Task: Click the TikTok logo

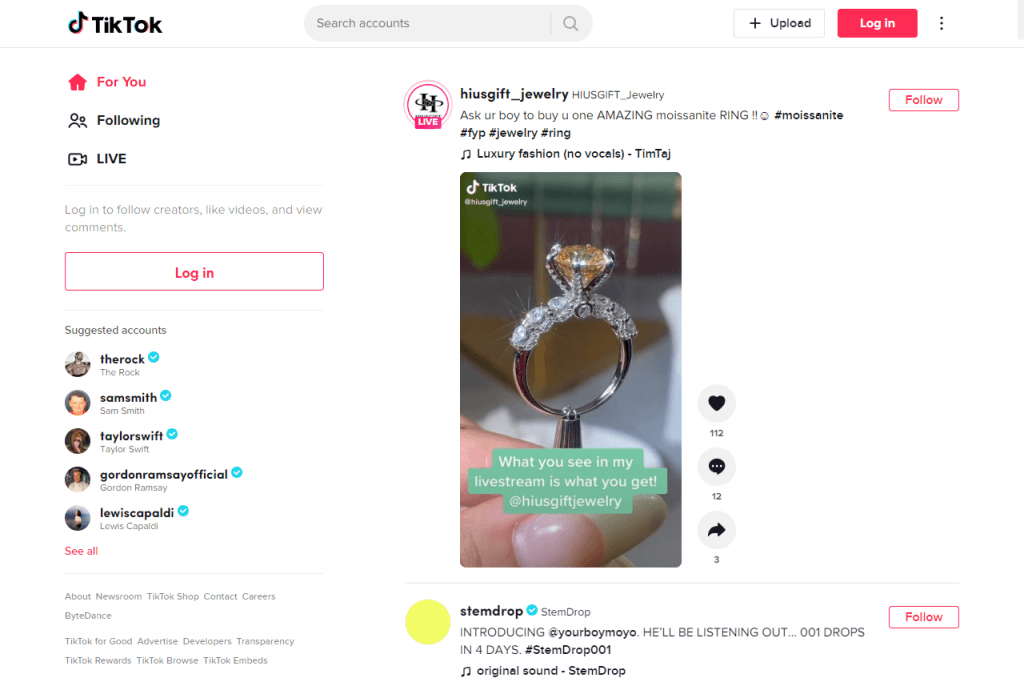Action: [x=114, y=22]
